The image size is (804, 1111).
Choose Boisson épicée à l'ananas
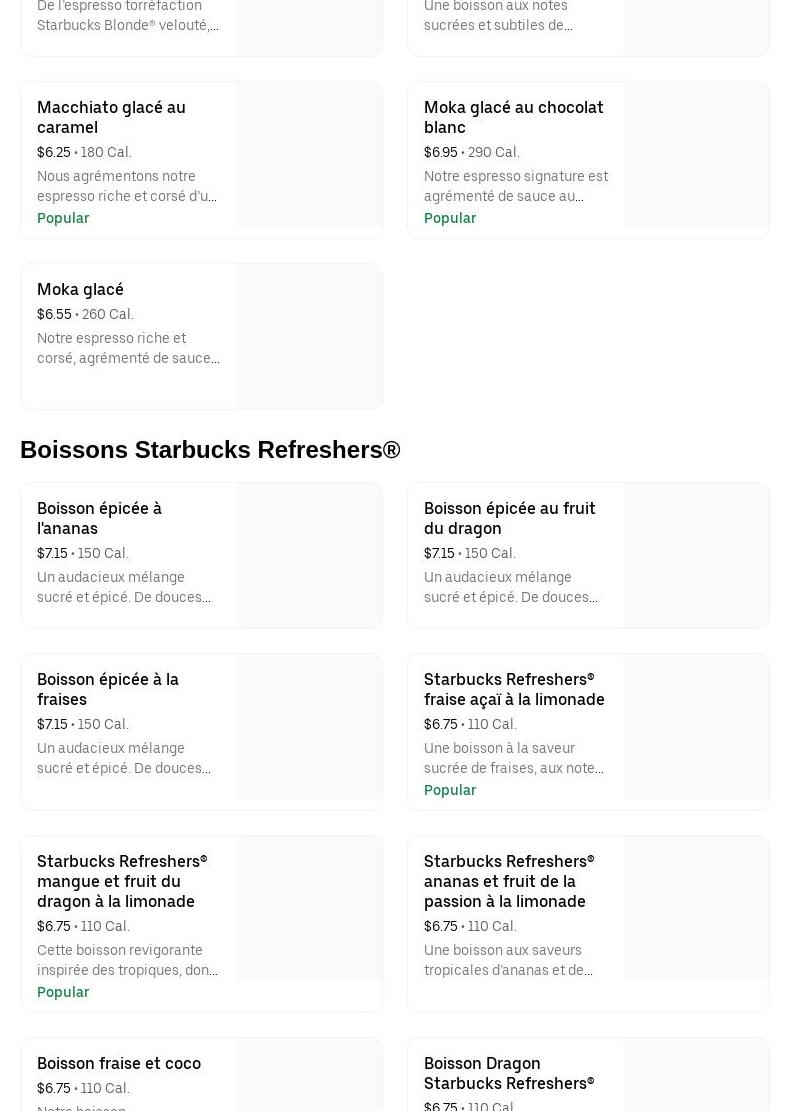[x=99, y=518]
